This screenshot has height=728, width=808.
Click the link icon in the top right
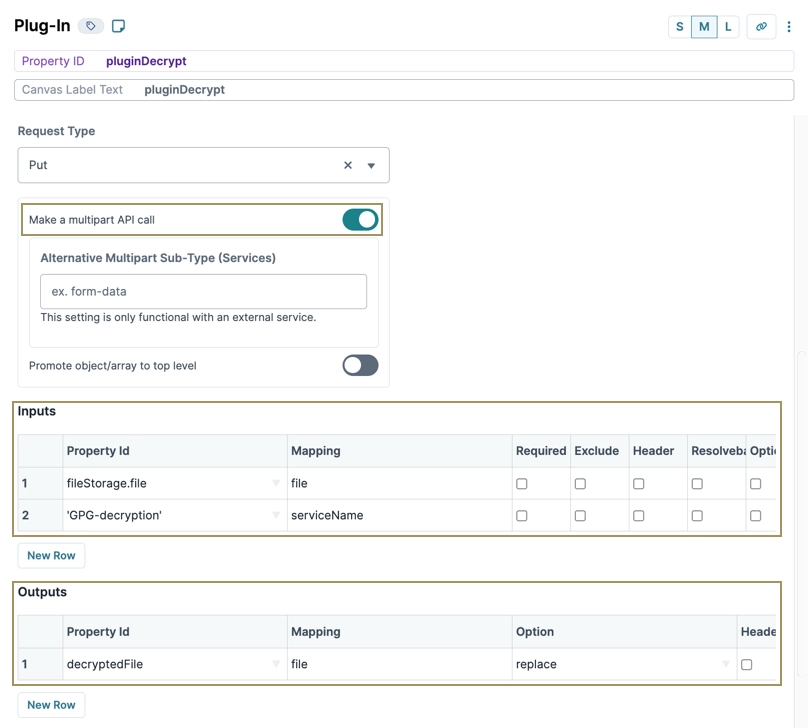coord(761,26)
